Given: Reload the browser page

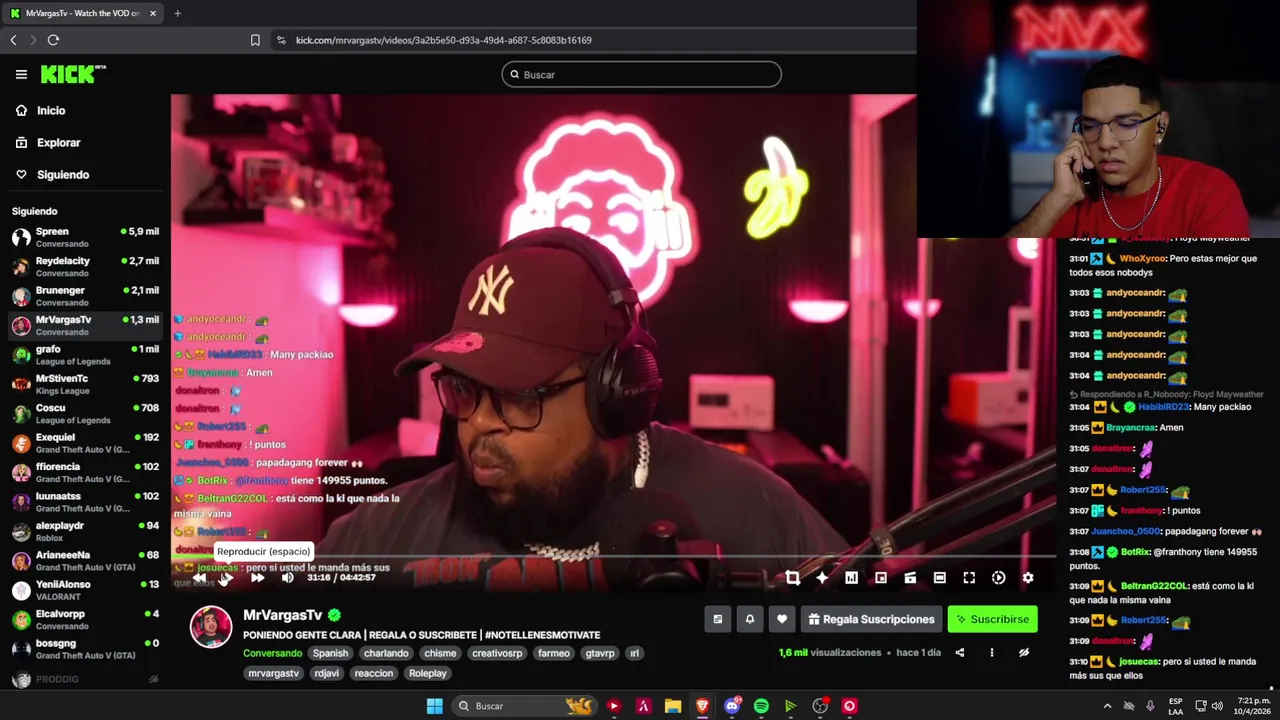Looking at the screenshot, I should pos(53,40).
